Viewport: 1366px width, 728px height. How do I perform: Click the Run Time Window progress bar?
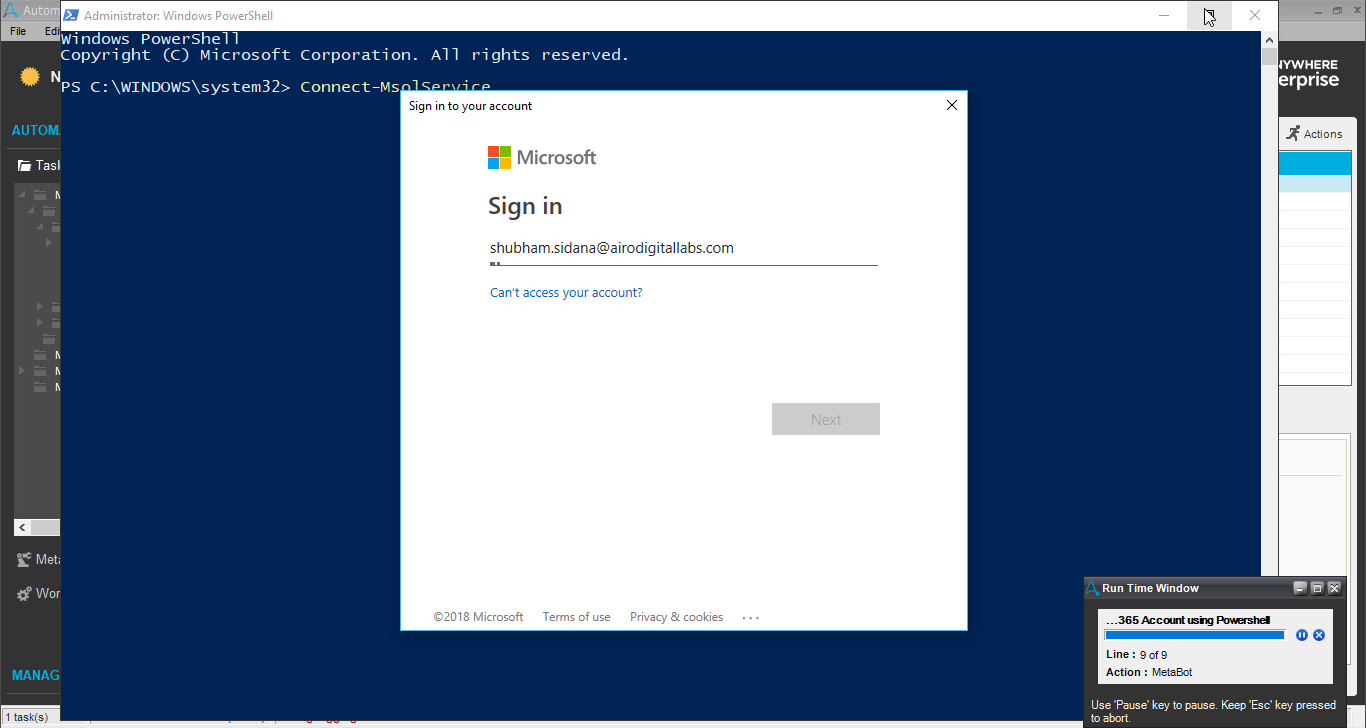(x=1194, y=635)
